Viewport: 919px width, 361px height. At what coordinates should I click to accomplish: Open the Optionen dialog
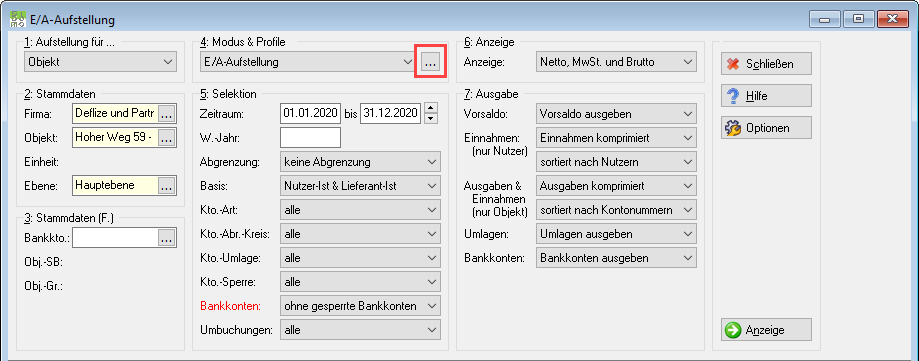pos(766,128)
